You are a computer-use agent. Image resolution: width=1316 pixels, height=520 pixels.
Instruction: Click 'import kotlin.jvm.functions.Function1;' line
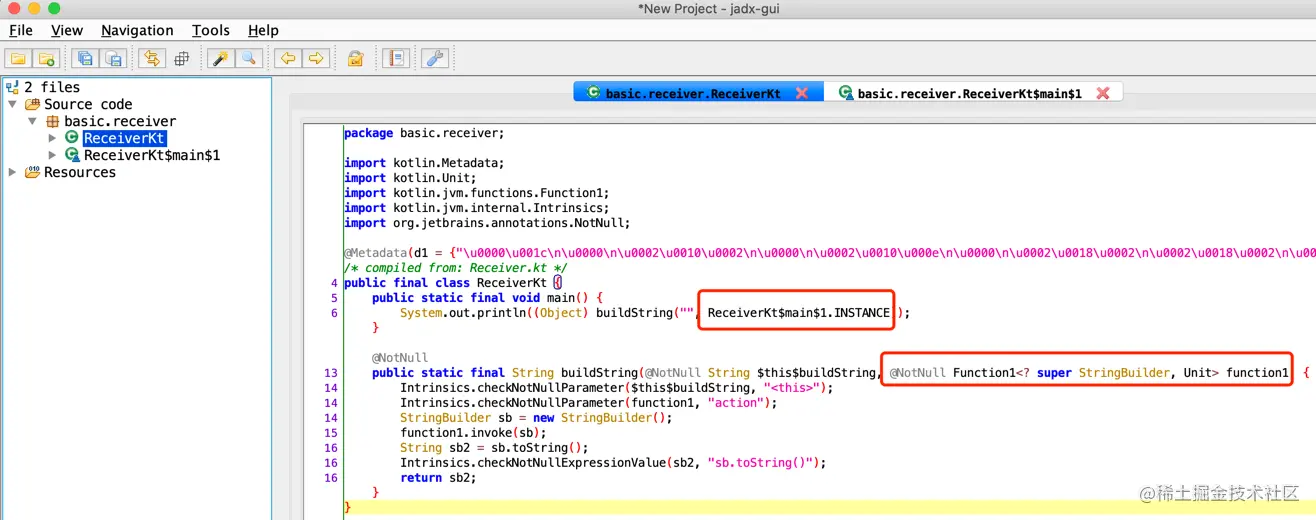(477, 193)
